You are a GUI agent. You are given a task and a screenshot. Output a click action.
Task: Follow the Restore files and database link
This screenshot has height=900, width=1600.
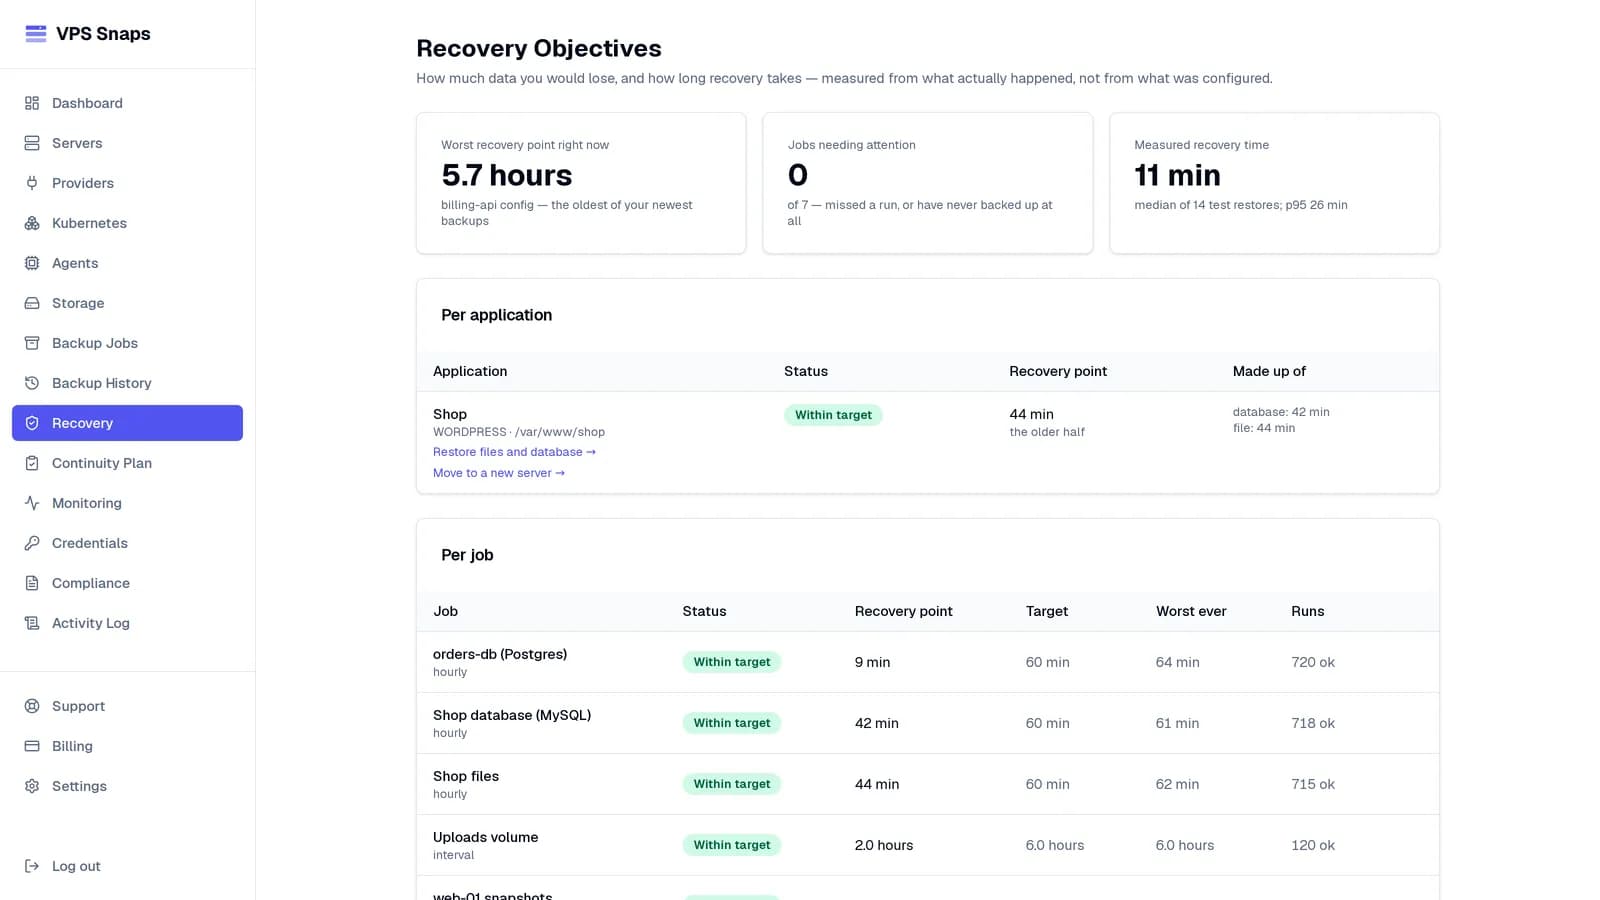coord(514,452)
